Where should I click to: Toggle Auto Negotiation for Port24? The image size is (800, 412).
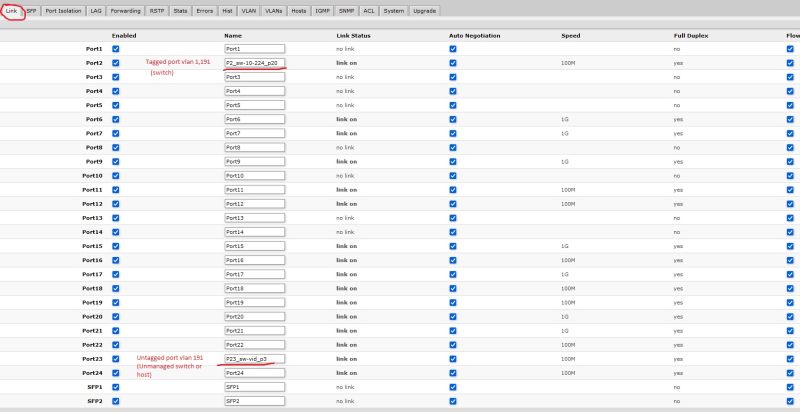[x=453, y=373]
